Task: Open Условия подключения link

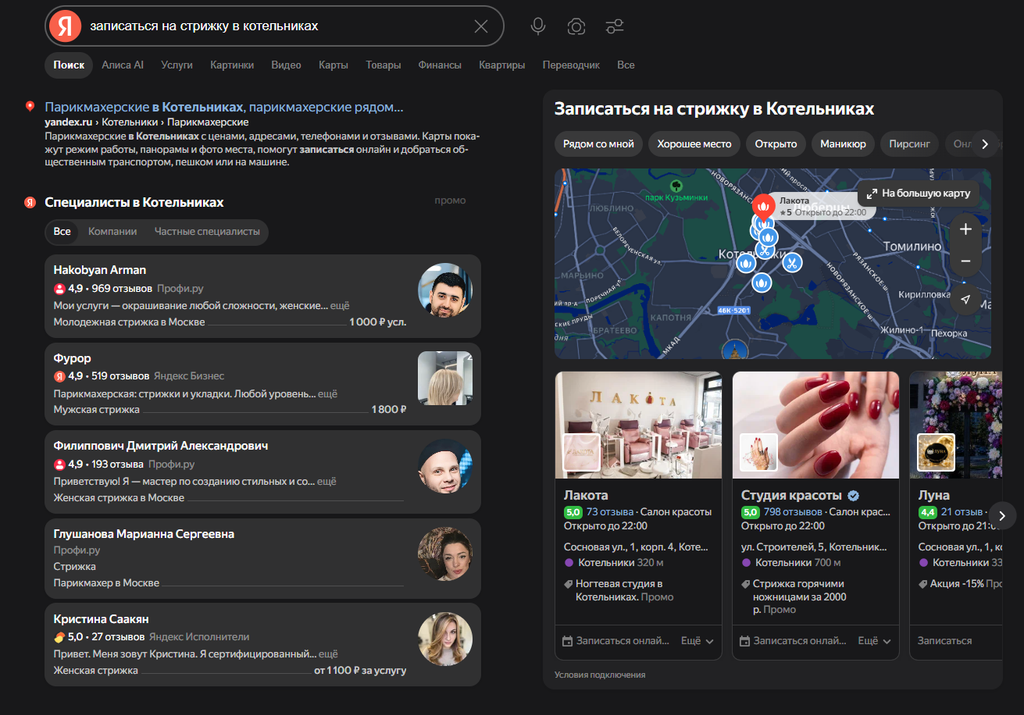Action: 600,675
